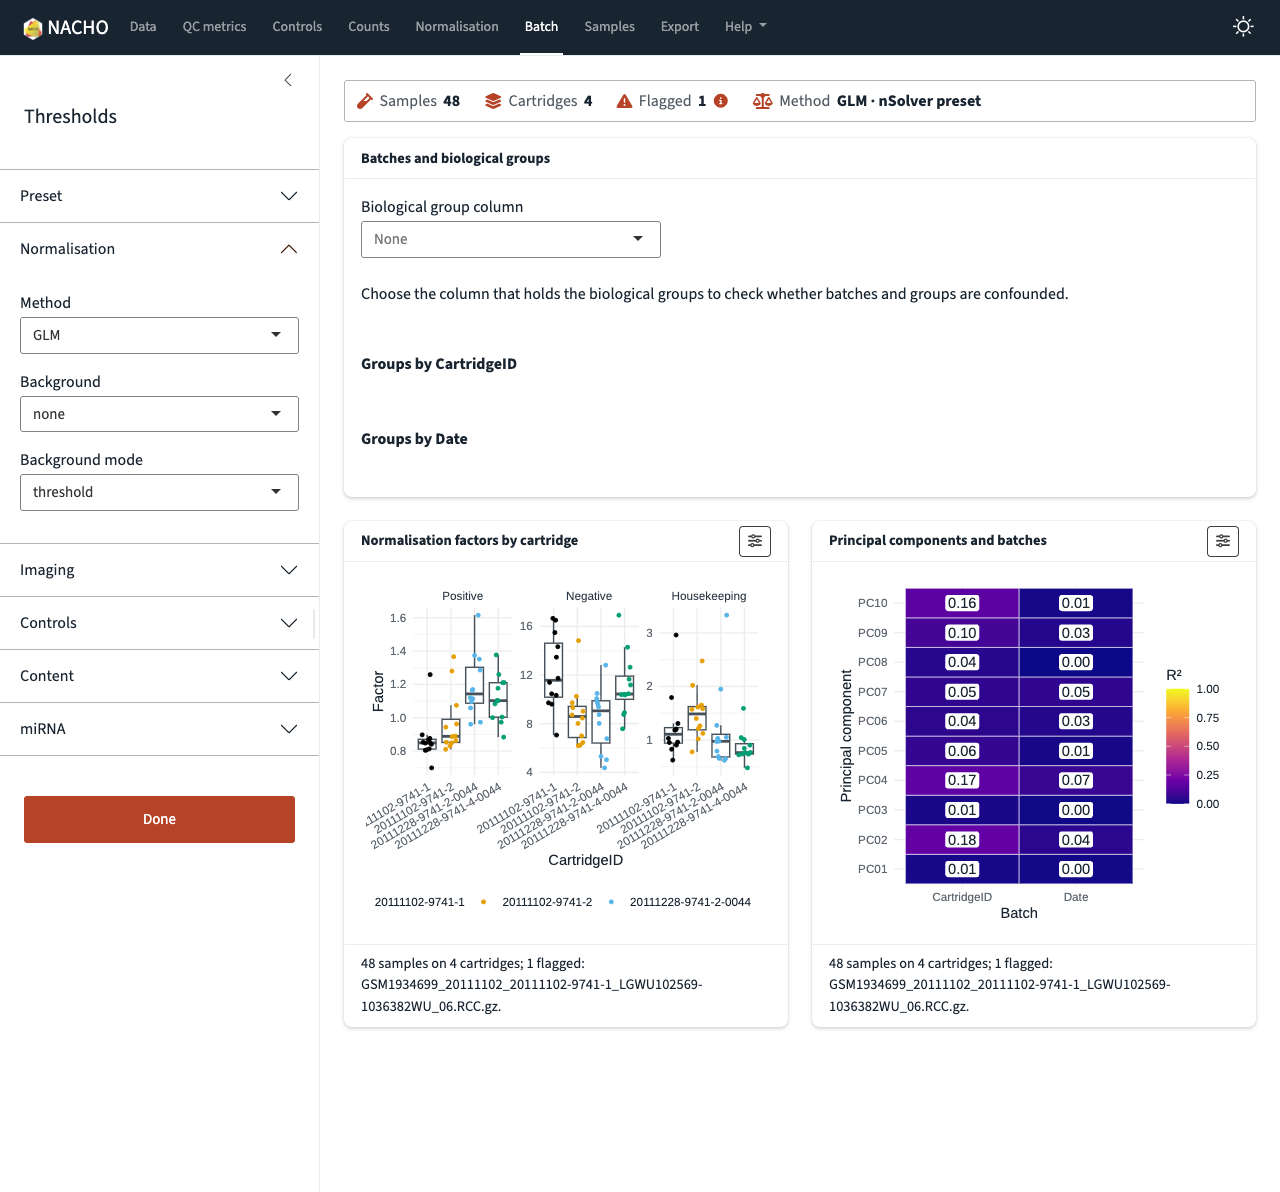The height and width of the screenshot is (1192, 1280).
Task: Expand the Imaging section
Action: (159, 570)
